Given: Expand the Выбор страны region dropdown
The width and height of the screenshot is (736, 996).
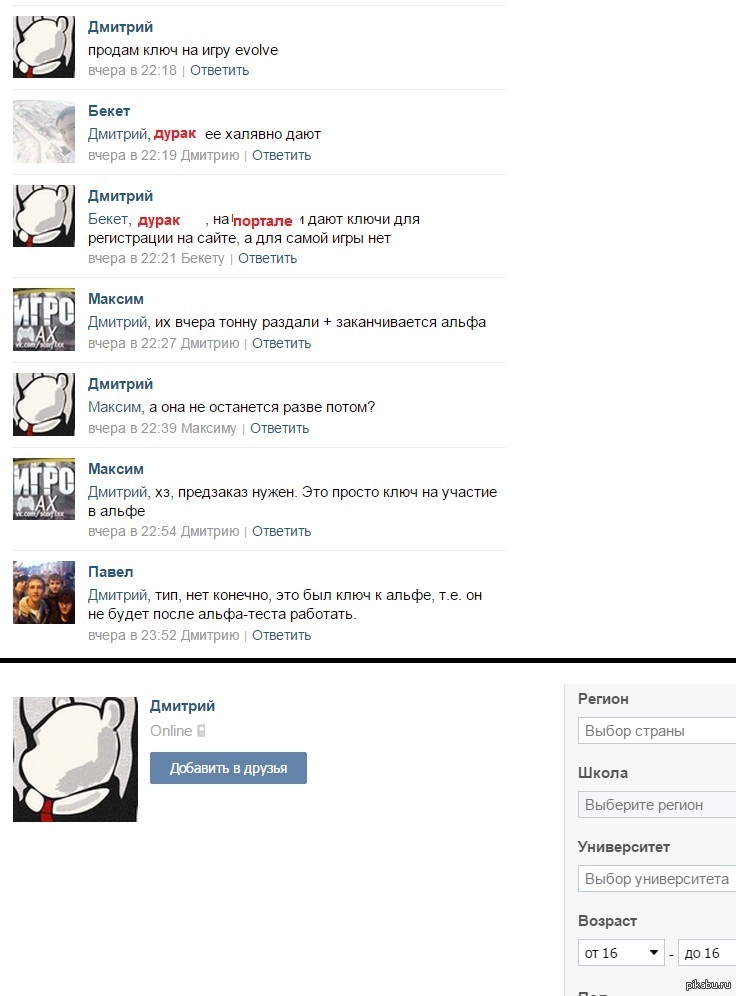Looking at the screenshot, I should point(657,730).
